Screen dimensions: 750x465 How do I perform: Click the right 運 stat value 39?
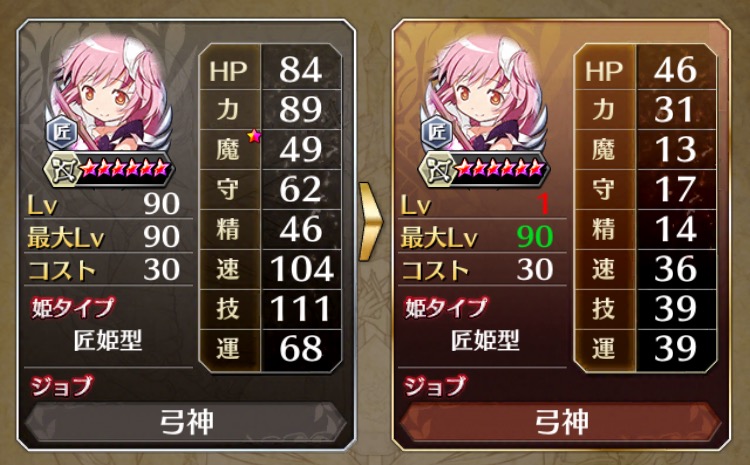click(x=675, y=348)
